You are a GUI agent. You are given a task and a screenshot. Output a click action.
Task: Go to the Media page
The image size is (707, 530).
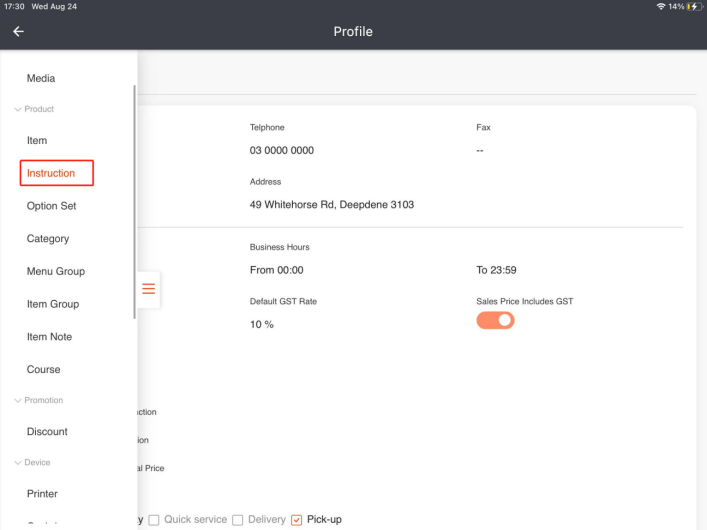[x=41, y=78]
